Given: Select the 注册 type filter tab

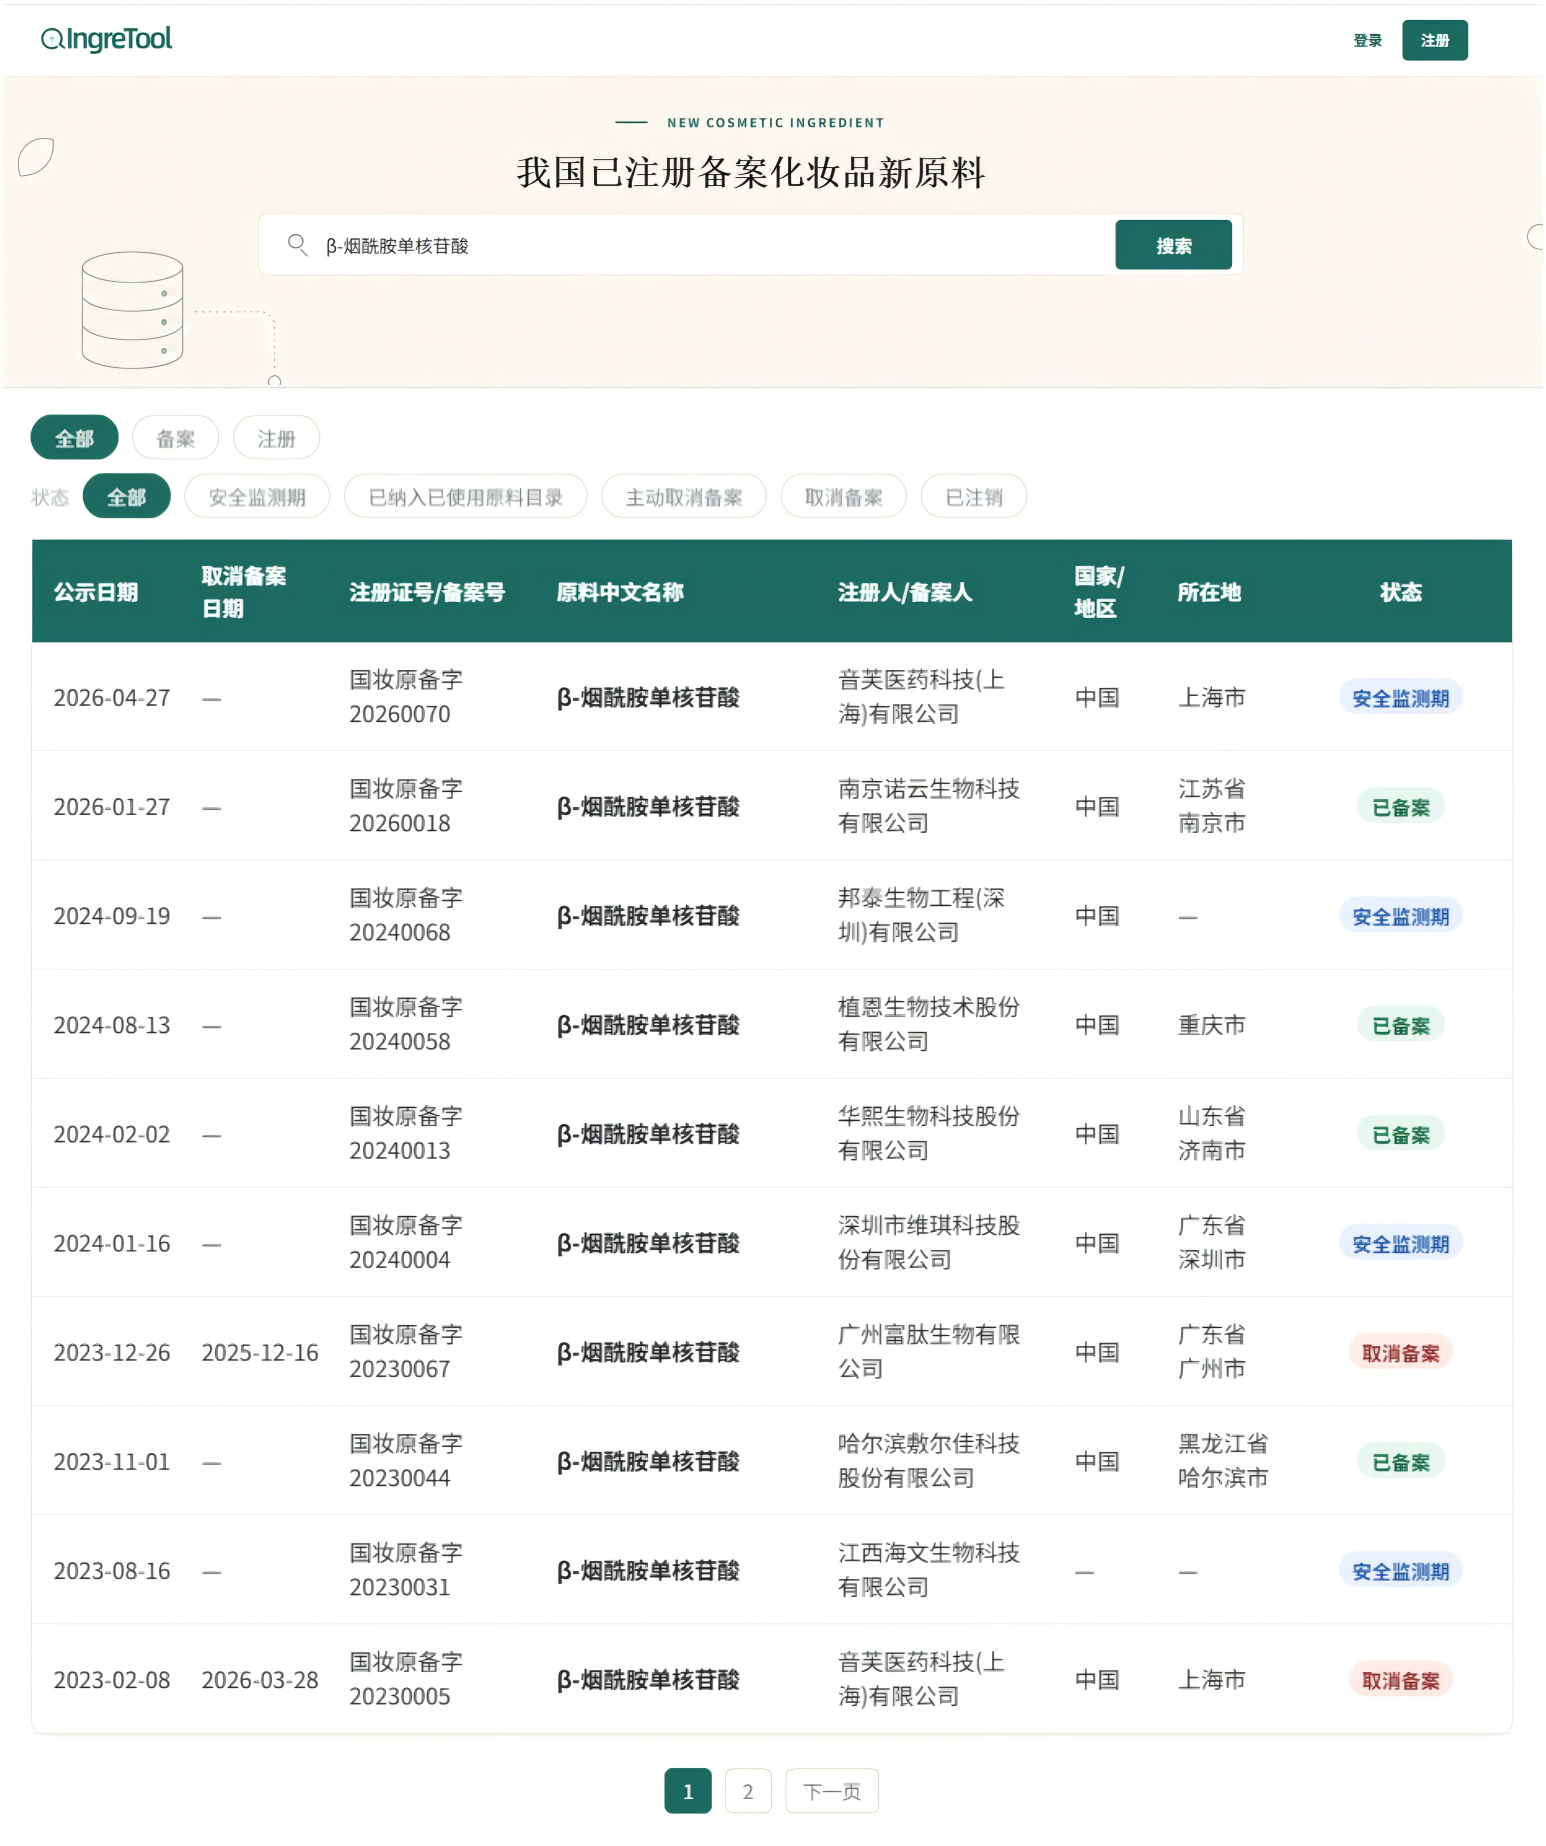Looking at the screenshot, I should tap(276, 438).
